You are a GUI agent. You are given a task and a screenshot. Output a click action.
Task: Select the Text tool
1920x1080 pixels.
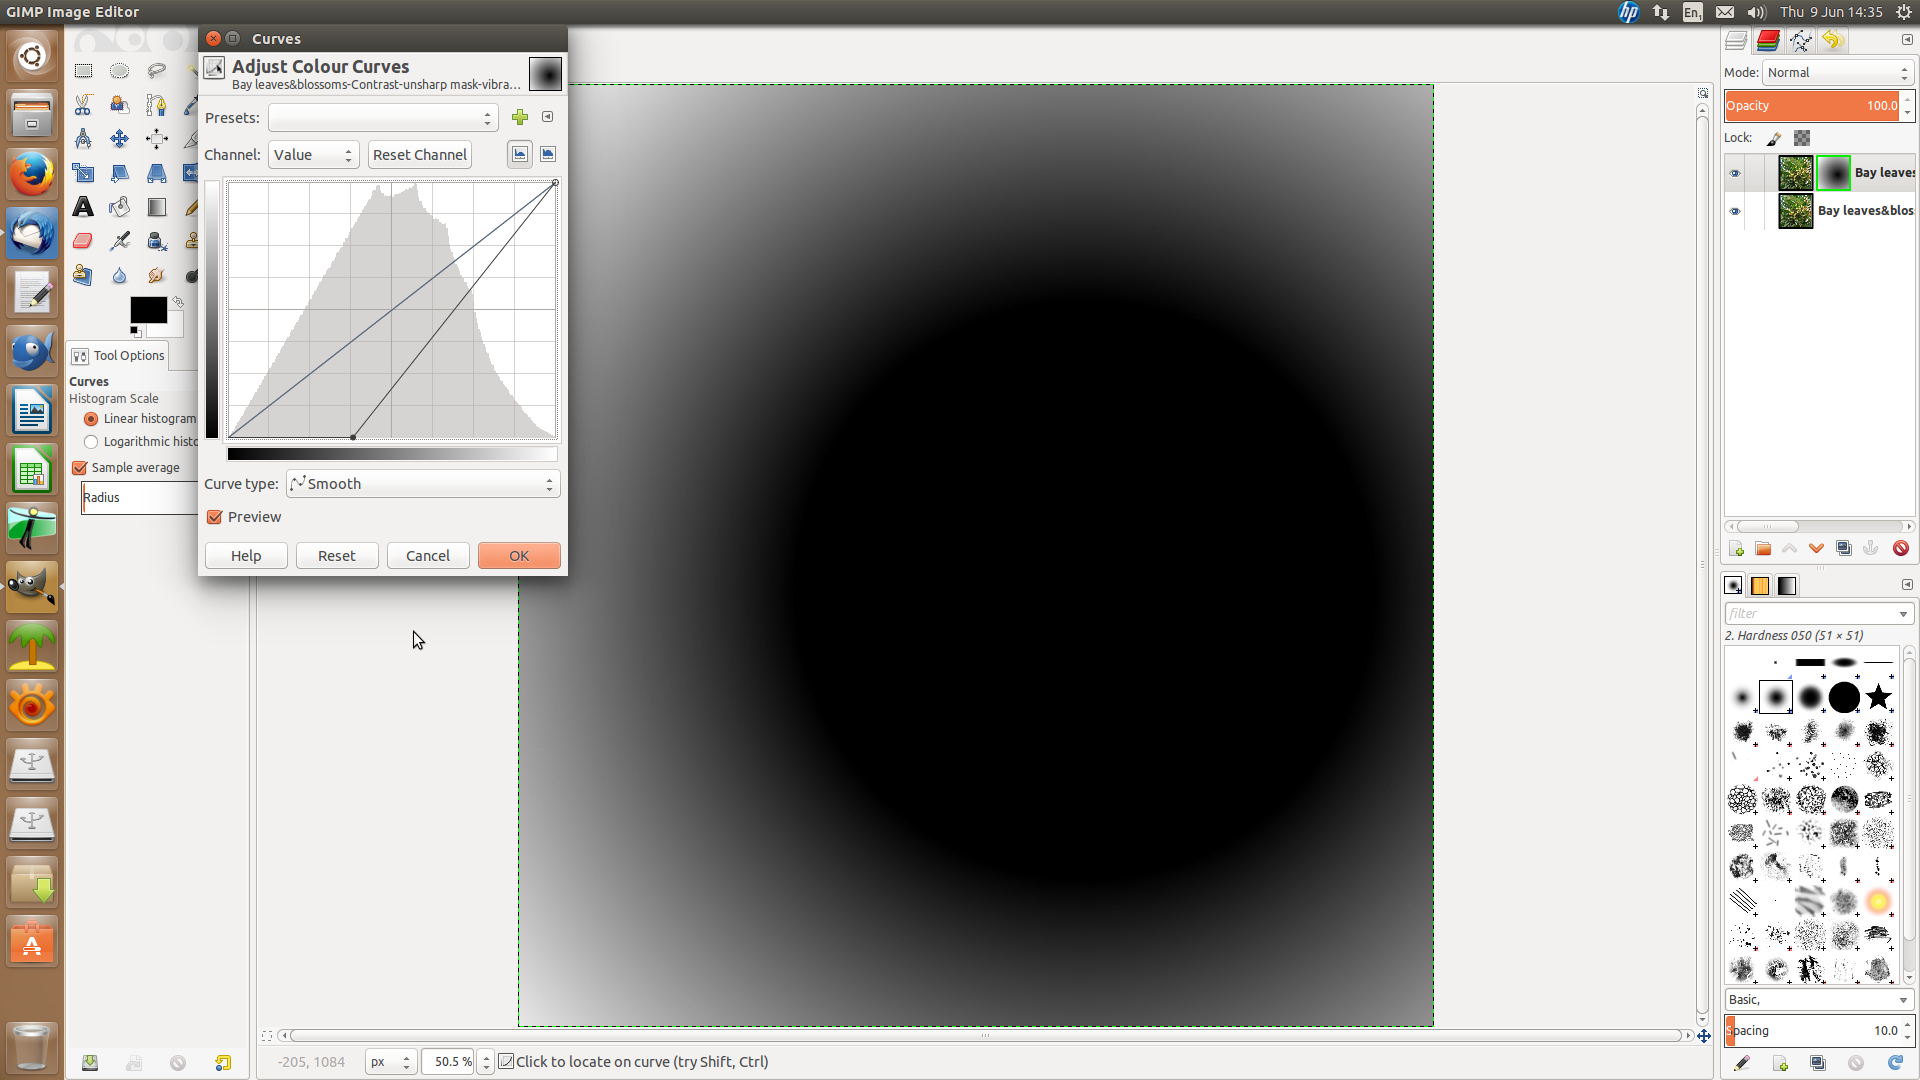(x=83, y=207)
